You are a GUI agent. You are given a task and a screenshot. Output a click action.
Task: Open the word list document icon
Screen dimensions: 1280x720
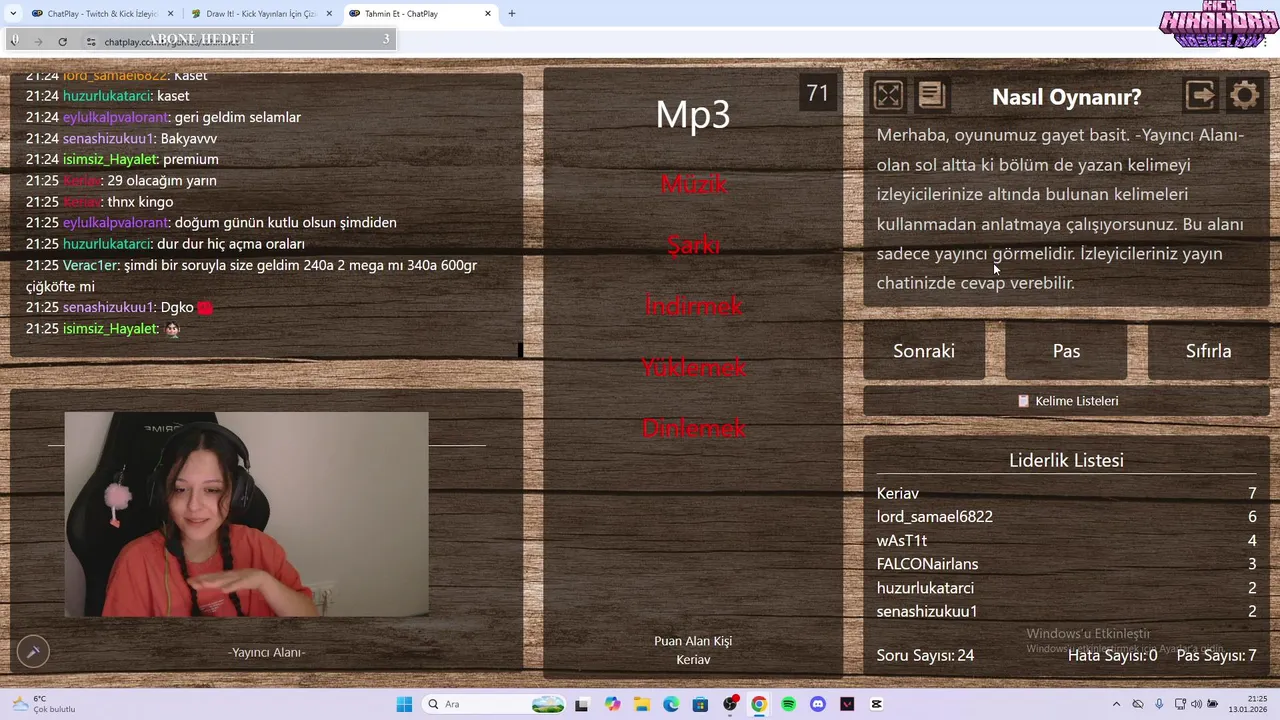coord(931,95)
